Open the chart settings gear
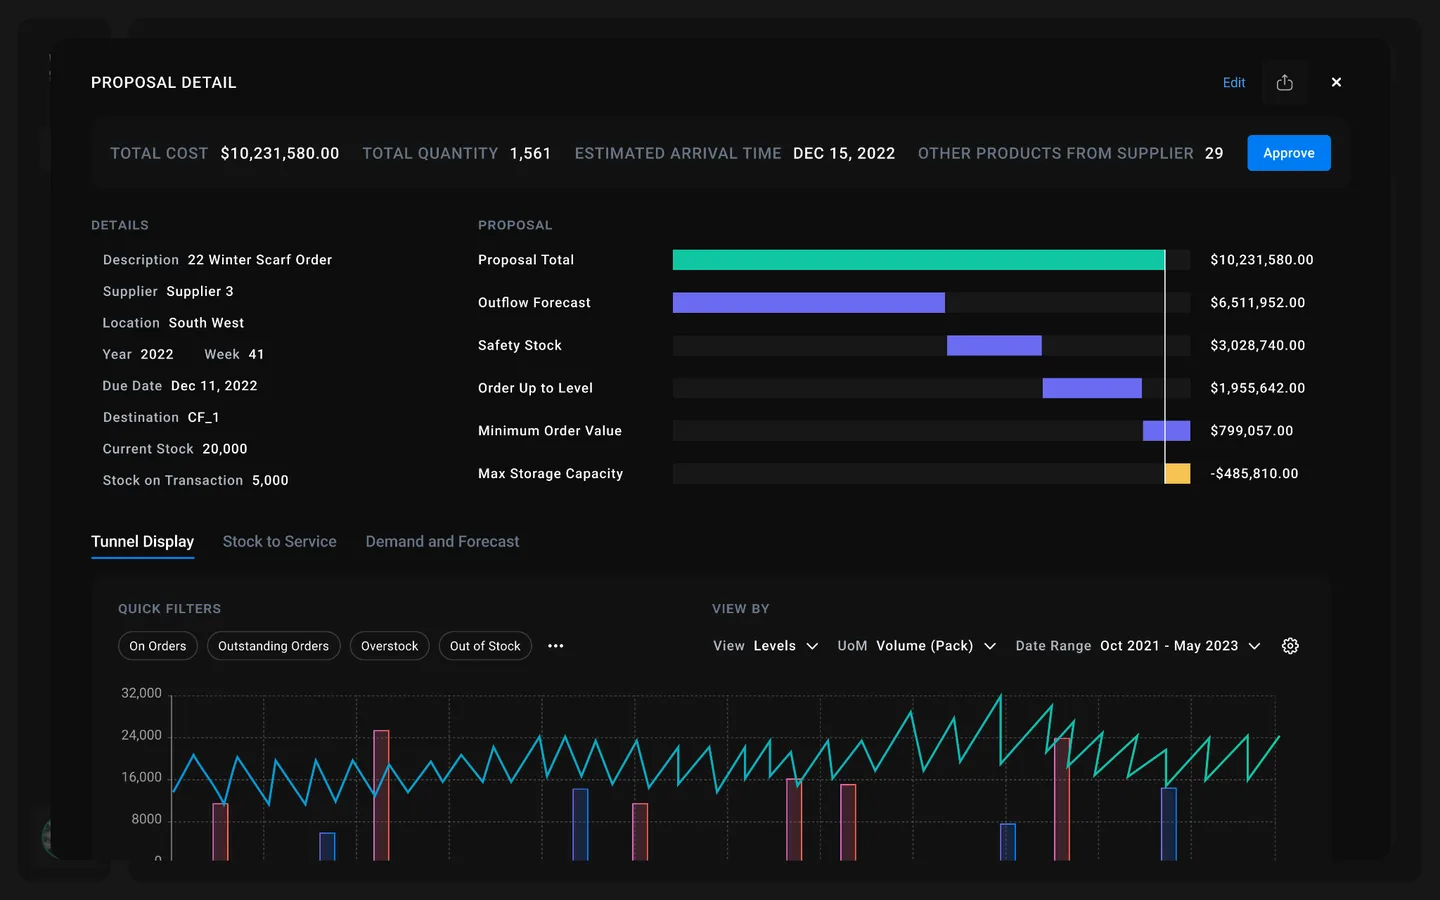 pyautogui.click(x=1290, y=646)
